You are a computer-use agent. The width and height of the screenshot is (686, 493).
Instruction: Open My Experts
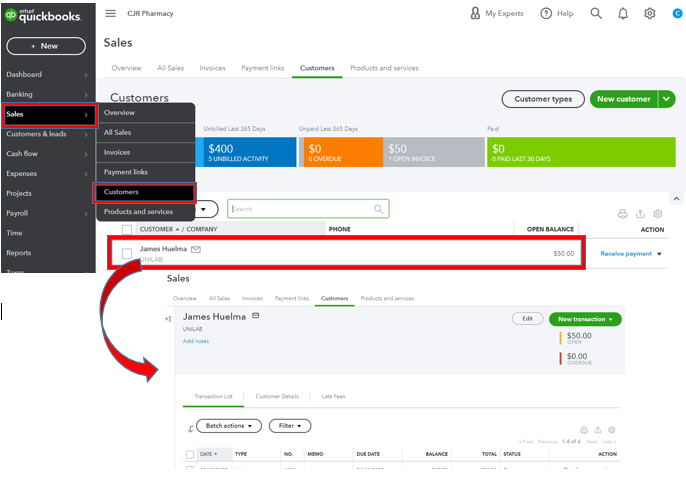(x=497, y=14)
